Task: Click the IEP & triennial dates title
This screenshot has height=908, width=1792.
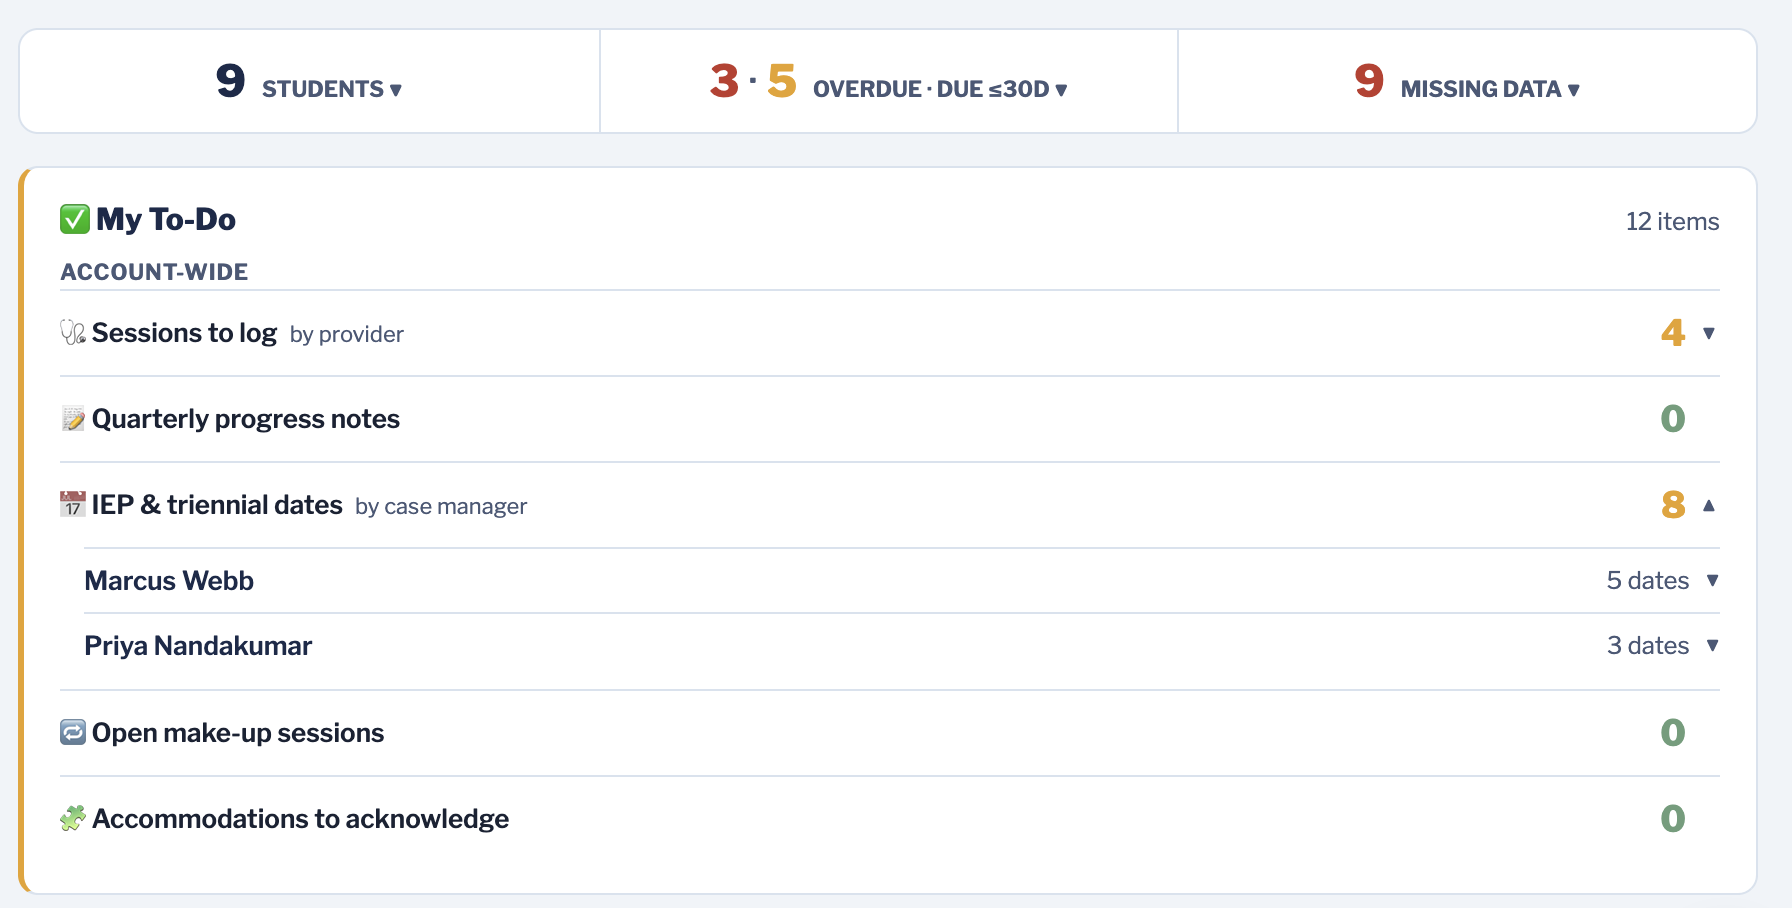Action: 217,505
